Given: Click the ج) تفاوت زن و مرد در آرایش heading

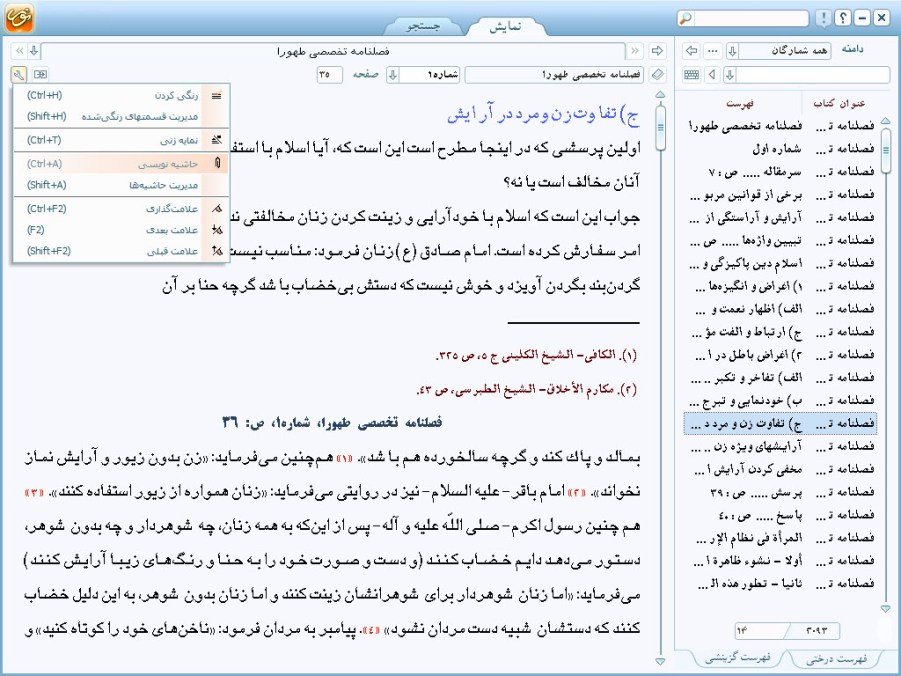Looking at the screenshot, I should coord(543,114).
